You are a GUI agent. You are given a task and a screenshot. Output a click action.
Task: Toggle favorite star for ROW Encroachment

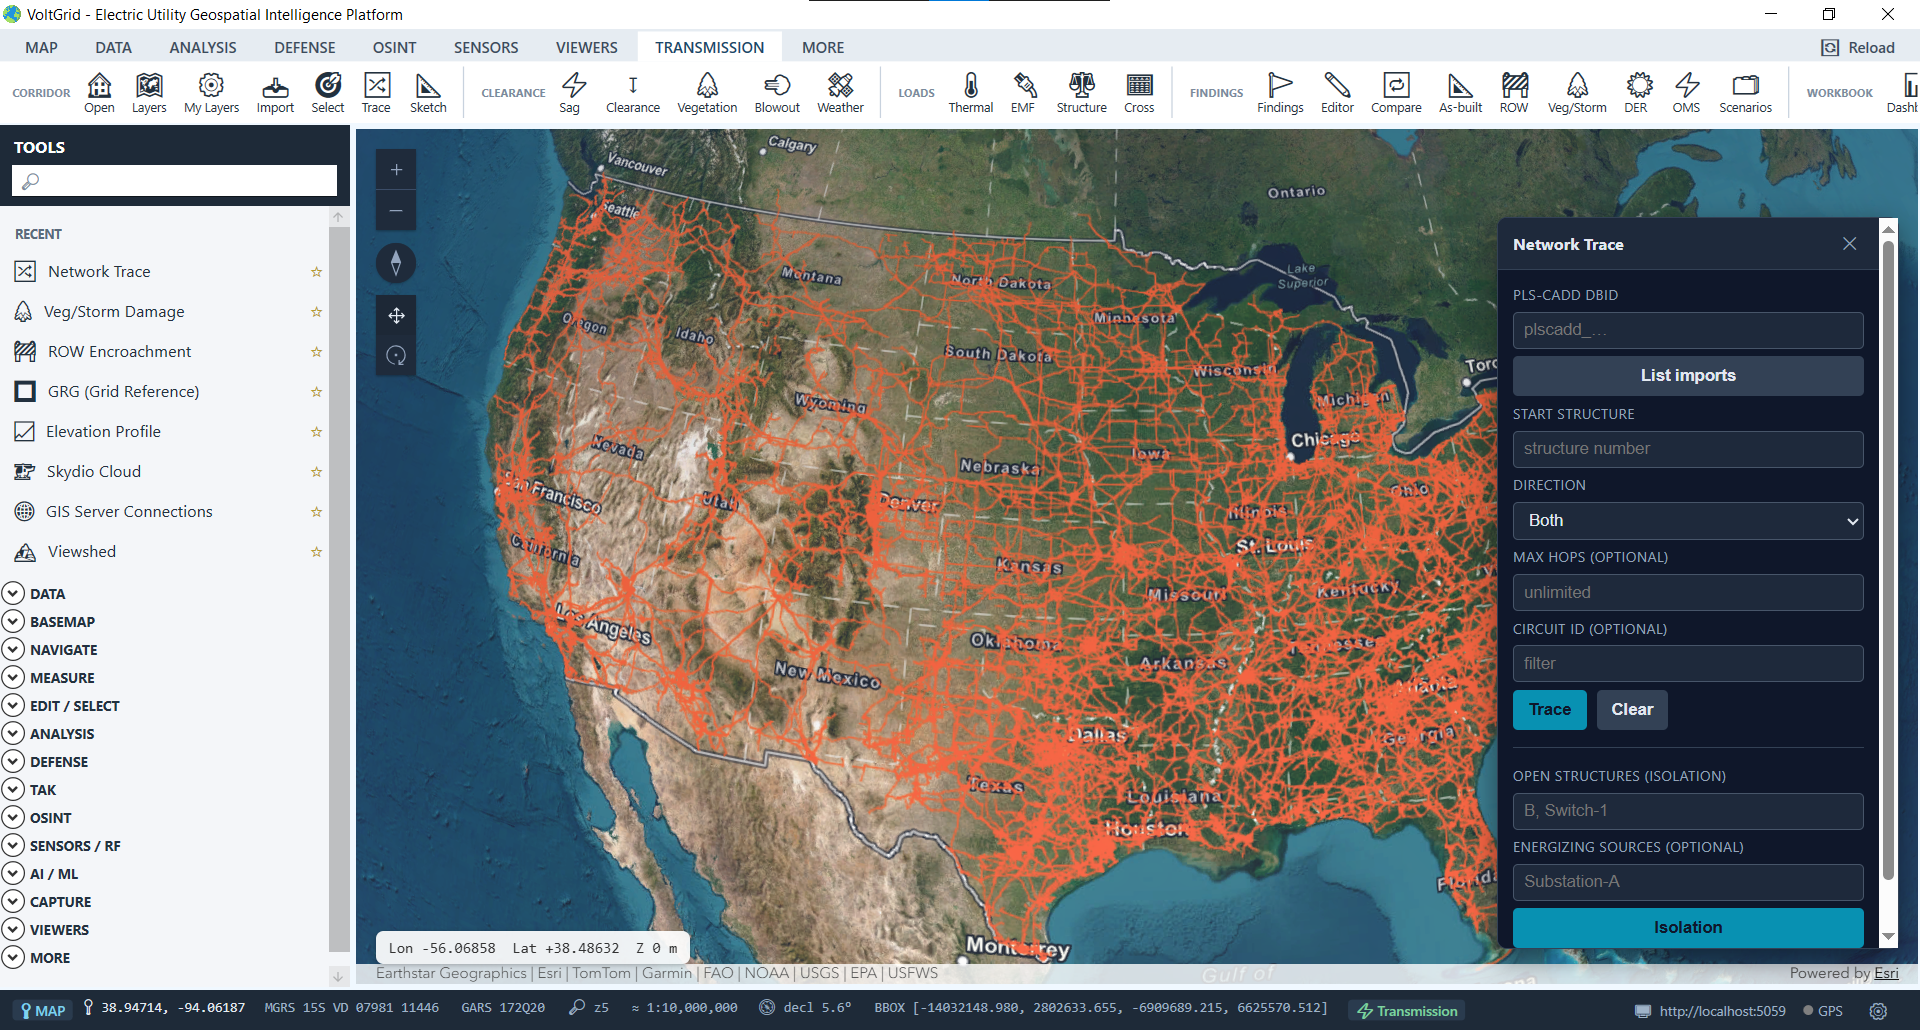point(316,352)
